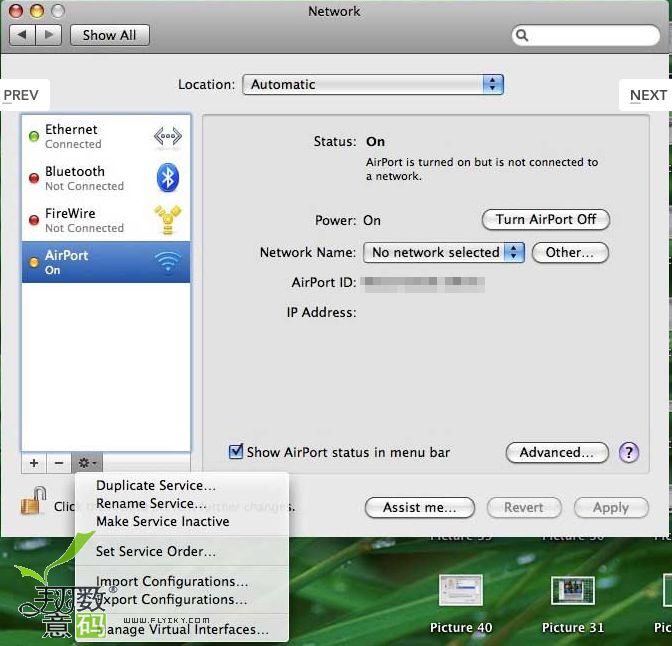Click the blue Bluetooth icon
The height and width of the screenshot is (646, 672).
(168, 177)
